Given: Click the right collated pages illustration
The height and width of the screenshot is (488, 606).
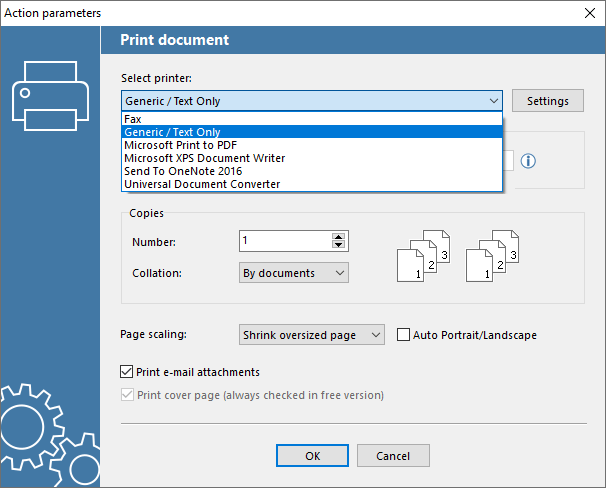Looking at the screenshot, I should (493, 254).
